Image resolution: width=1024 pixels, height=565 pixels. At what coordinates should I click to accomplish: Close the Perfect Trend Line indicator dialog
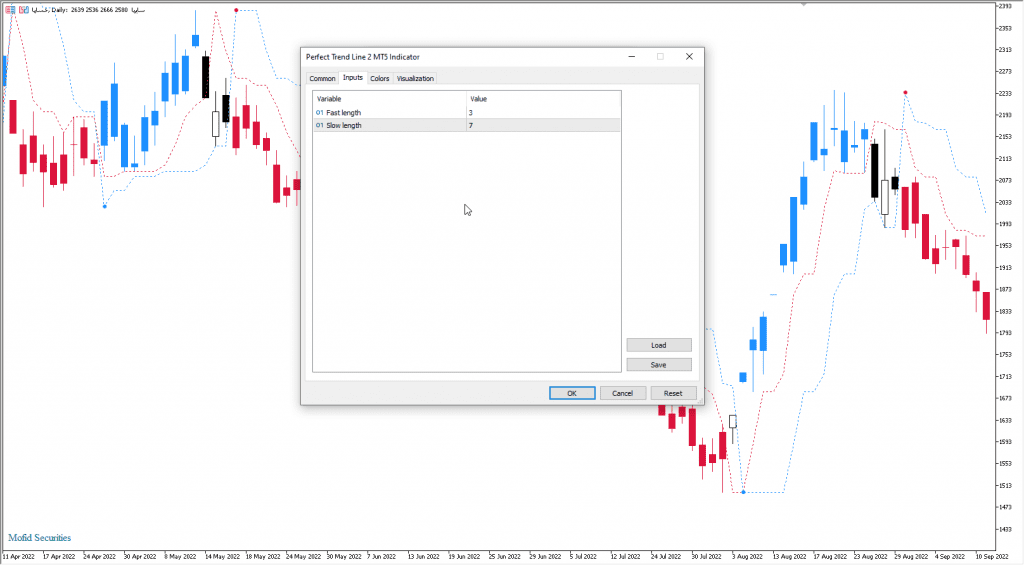click(x=689, y=57)
